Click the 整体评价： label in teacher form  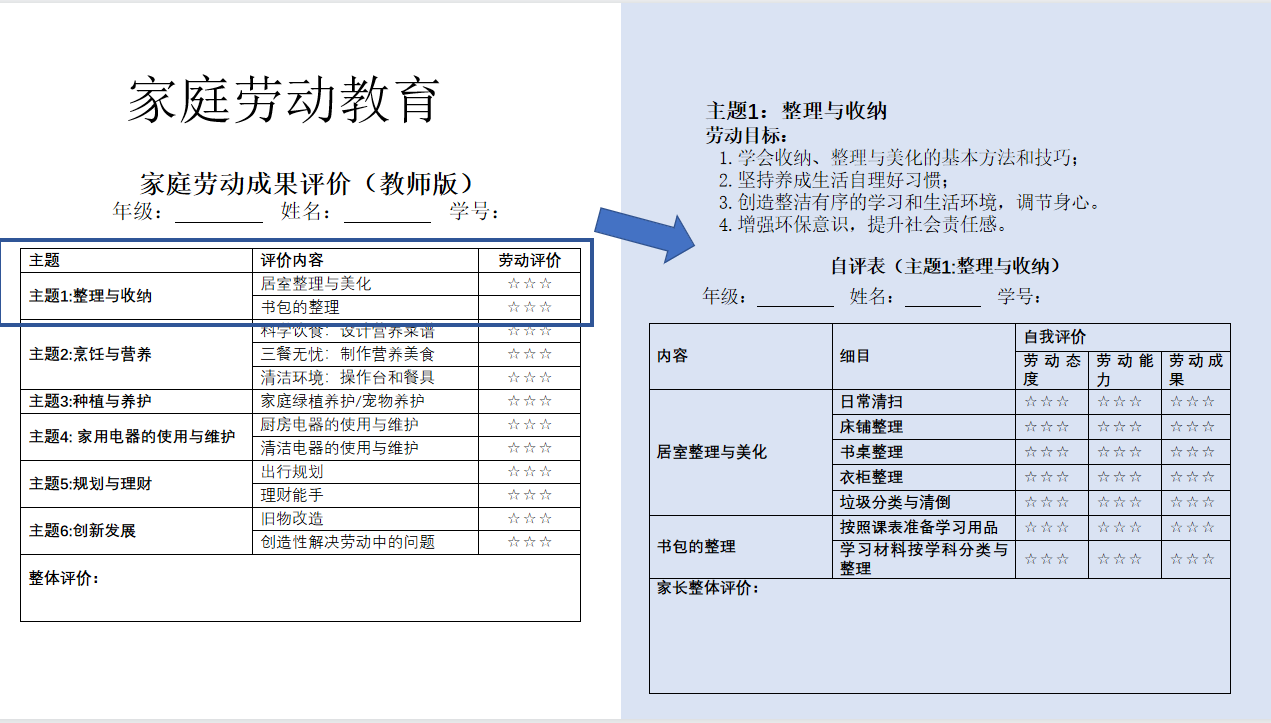63,578
